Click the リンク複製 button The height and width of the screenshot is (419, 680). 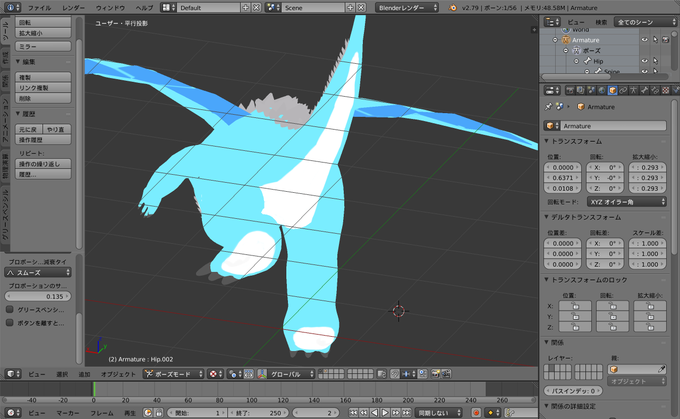pyautogui.click(x=43, y=88)
